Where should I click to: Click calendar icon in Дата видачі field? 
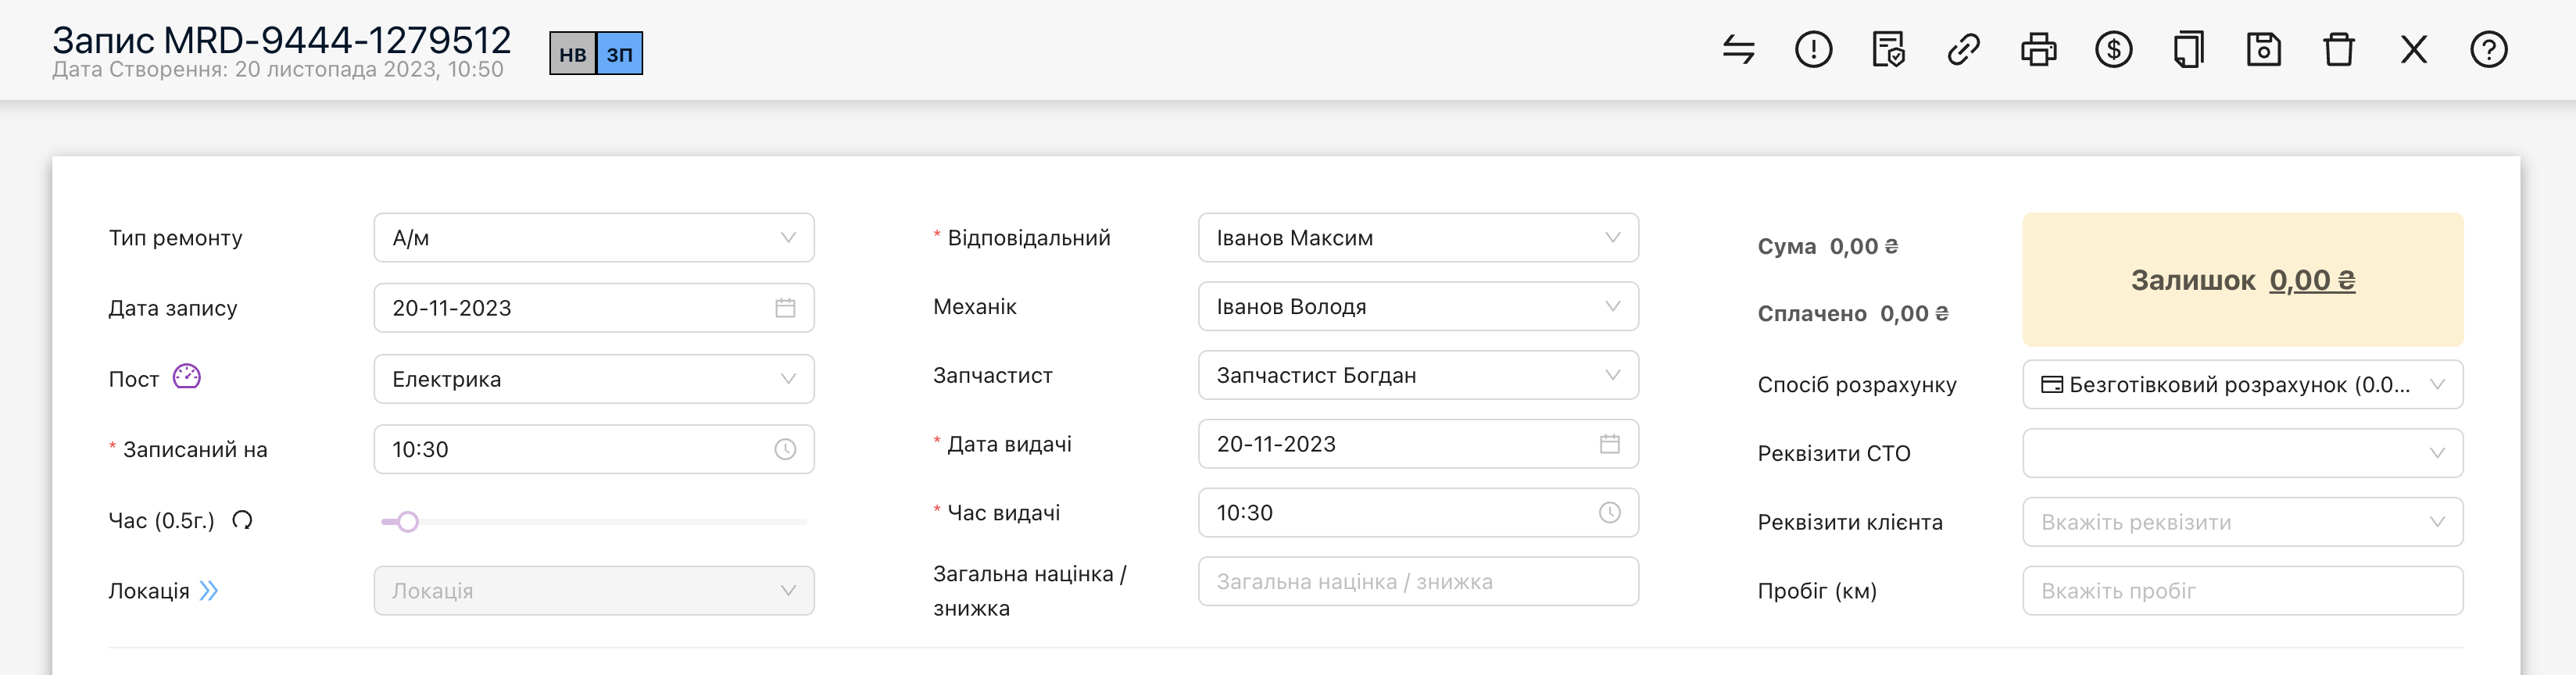tap(1609, 444)
